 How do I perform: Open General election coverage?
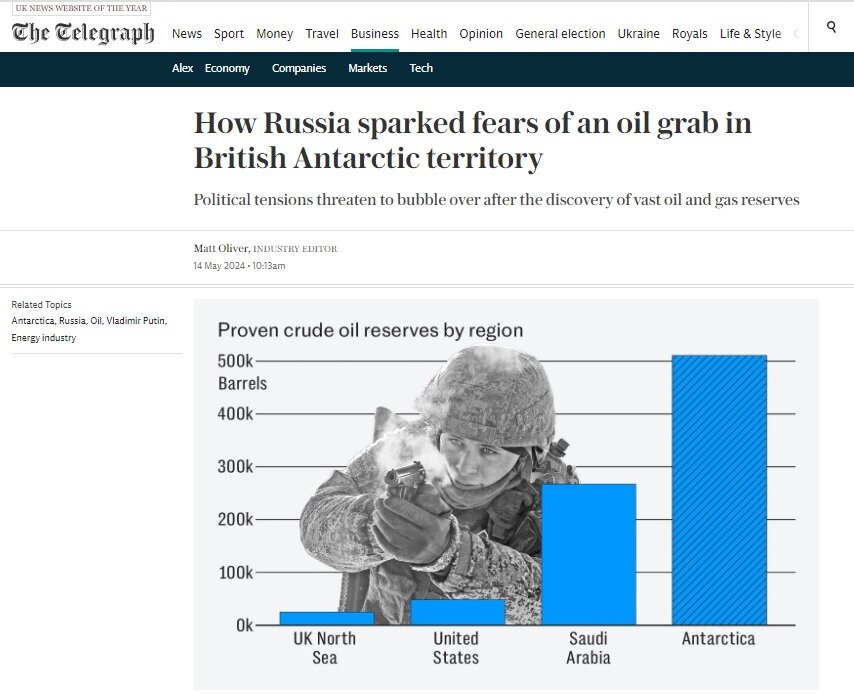[560, 34]
